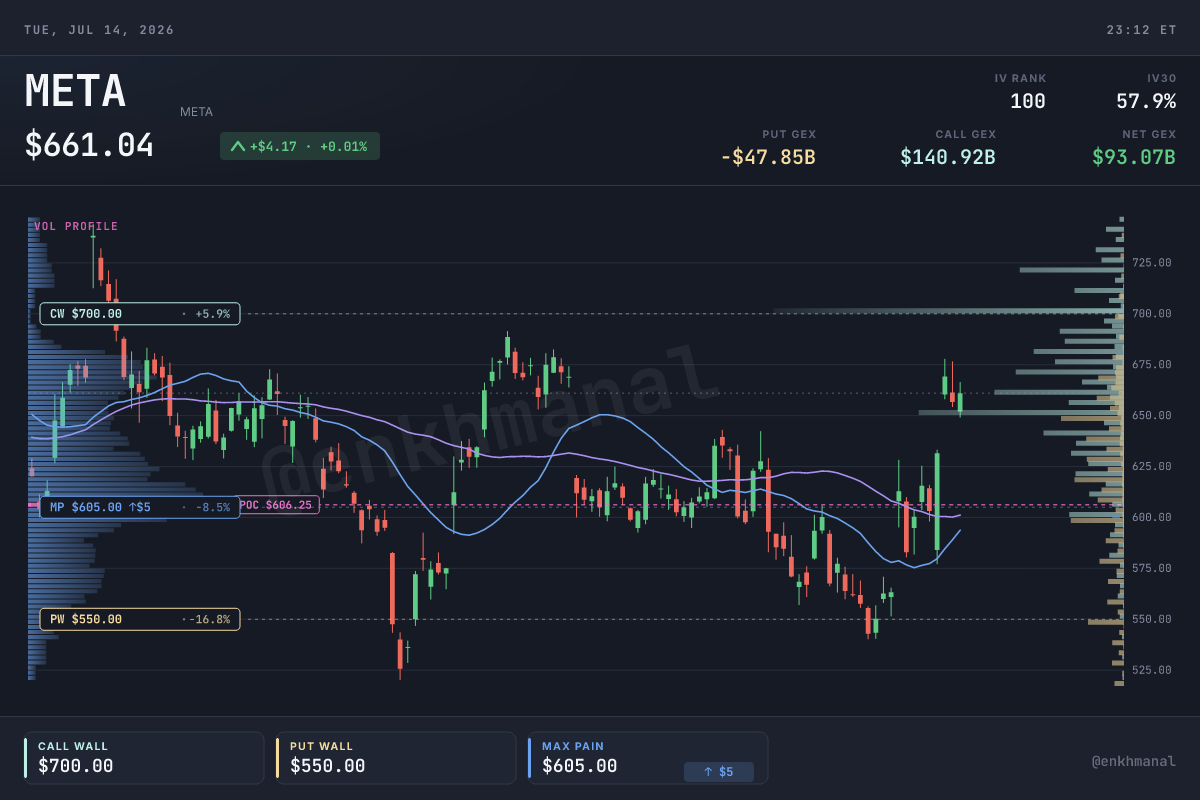The height and width of the screenshot is (800, 1200).
Task: Click the 725.00 price axis label
Action: [x=1152, y=263]
